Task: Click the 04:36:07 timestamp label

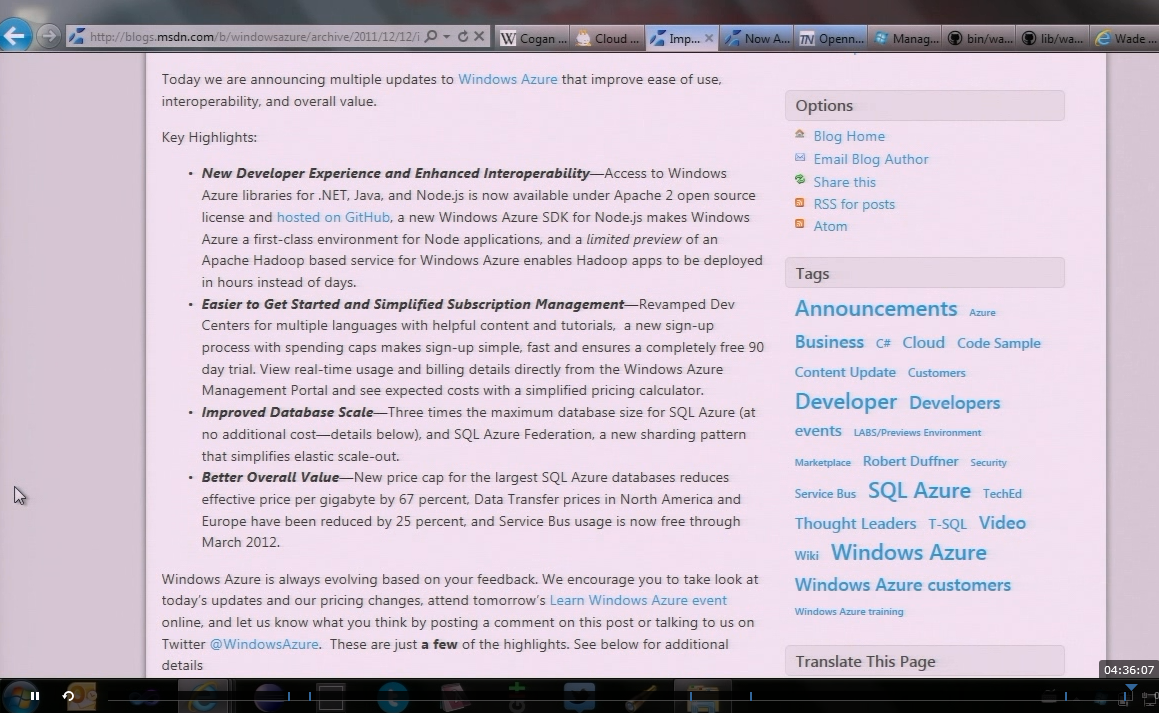Action: [1129, 669]
